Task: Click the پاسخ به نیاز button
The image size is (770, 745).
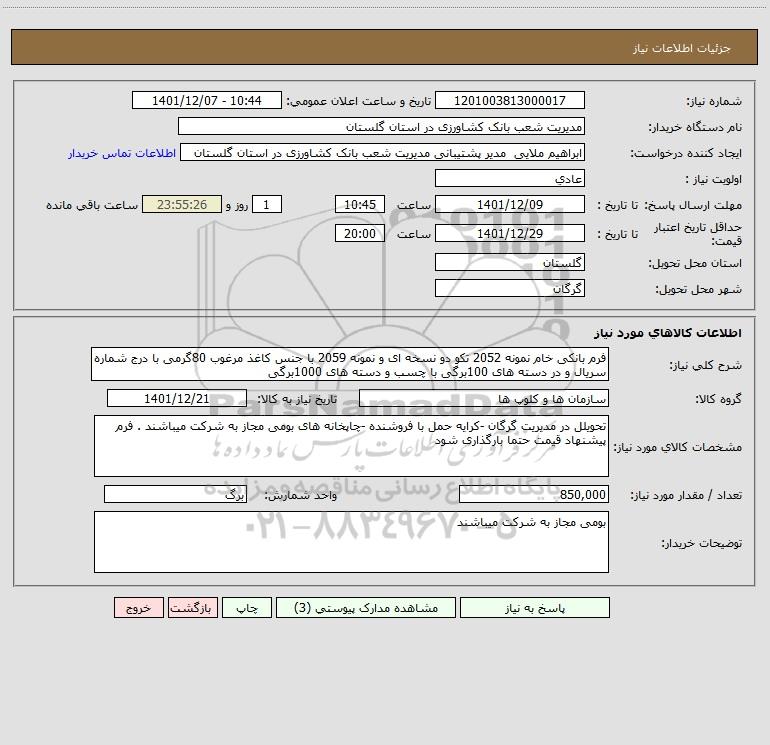Action: click(x=535, y=607)
